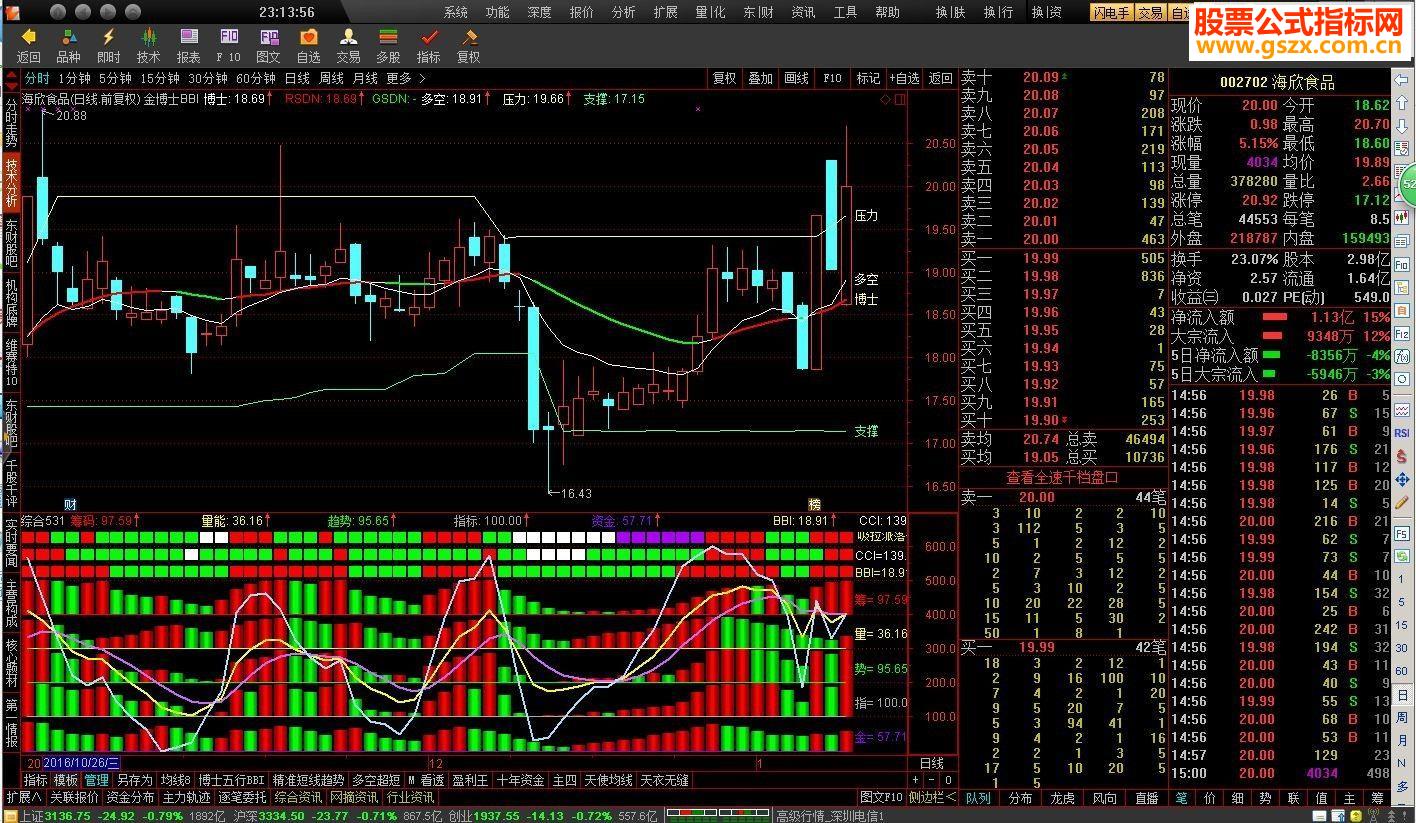
Task: Click the 图文F10 button at bottom
Action: 882,797
